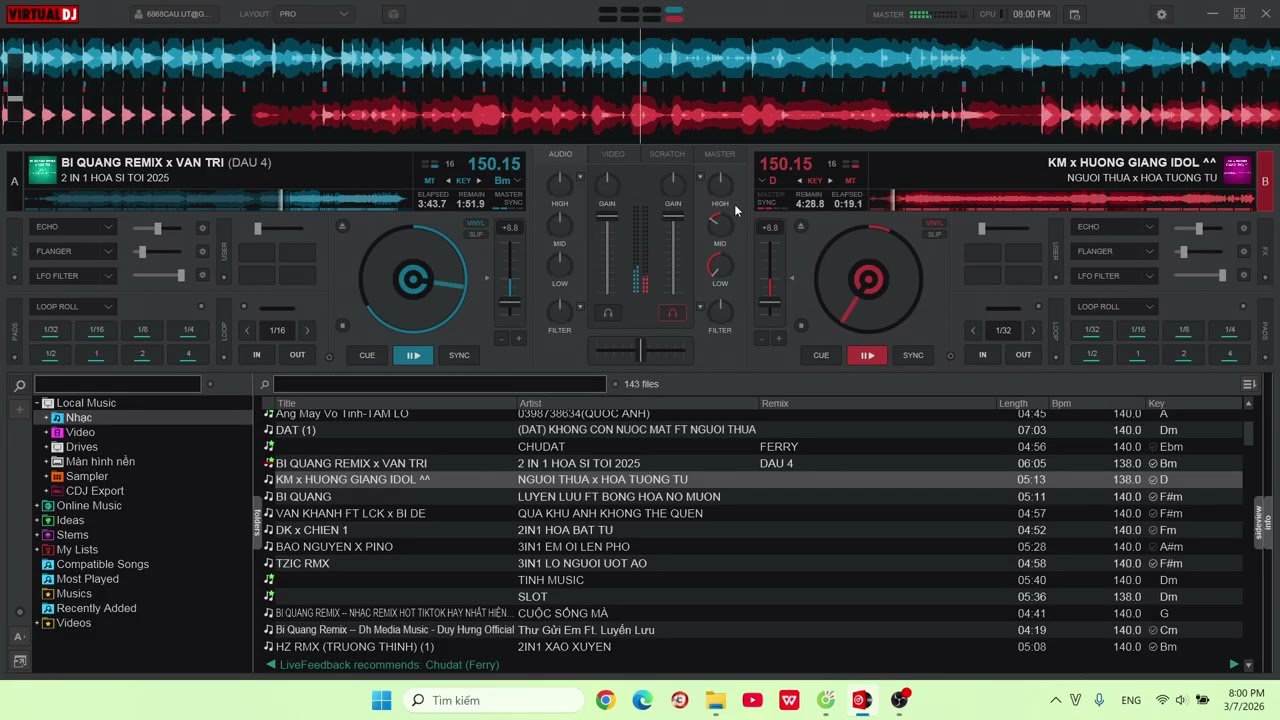1280x720 pixels.
Task: Open deck B FLANGER effect dropdown
Action: [x=1114, y=252]
